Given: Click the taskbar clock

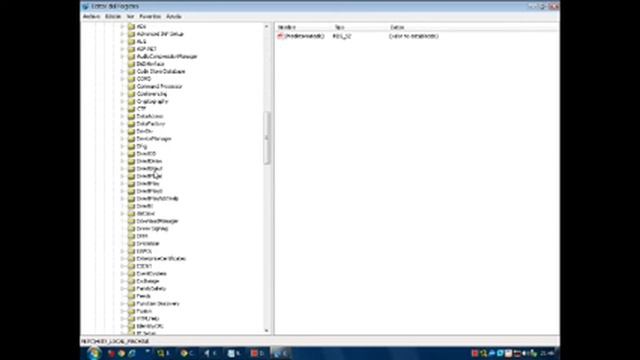Looking at the screenshot, I should tap(547, 353).
